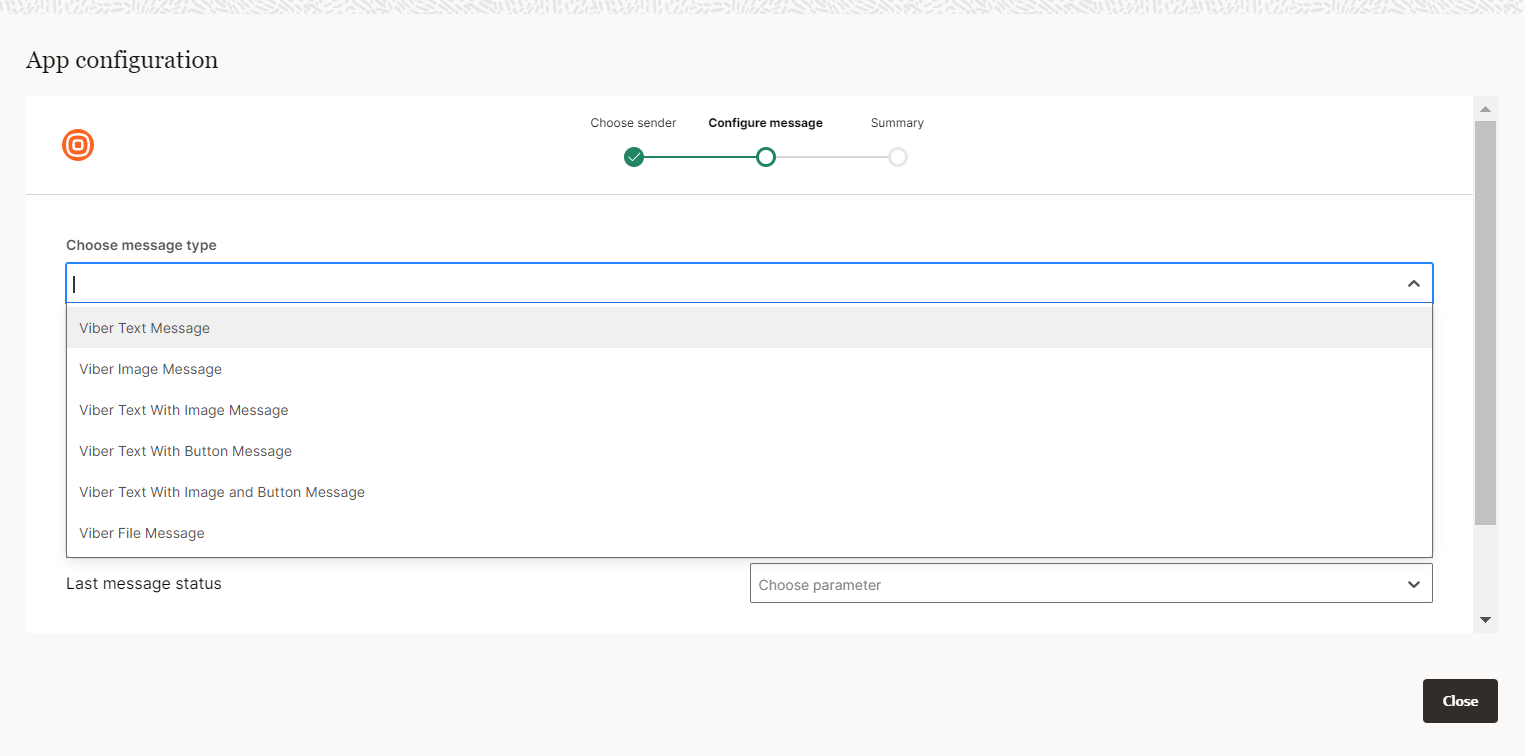Click the completed Choose sender step checkmark
The width and height of the screenshot is (1525, 756).
pyautogui.click(x=634, y=157)
